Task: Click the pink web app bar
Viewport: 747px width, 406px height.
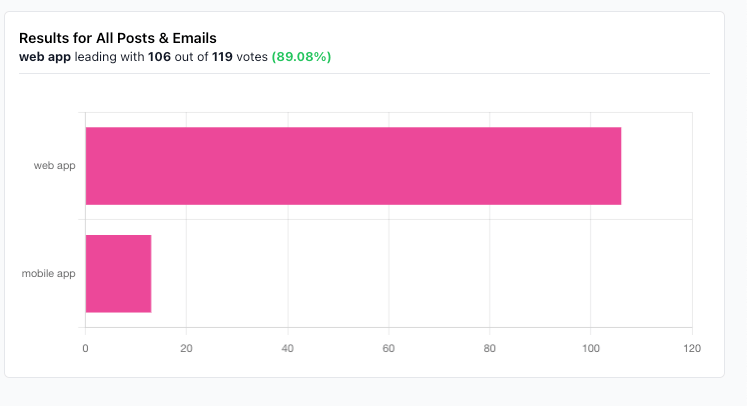Action: click(x=353, y=166)
